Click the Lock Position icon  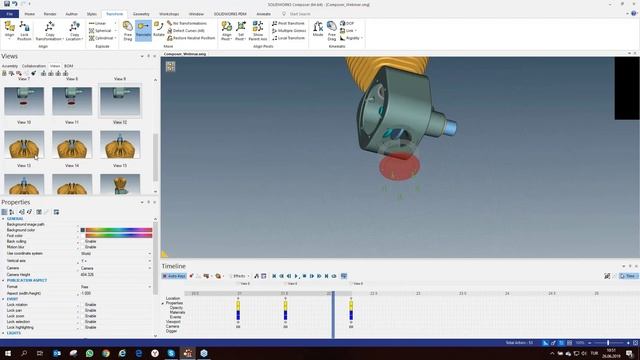24,31
